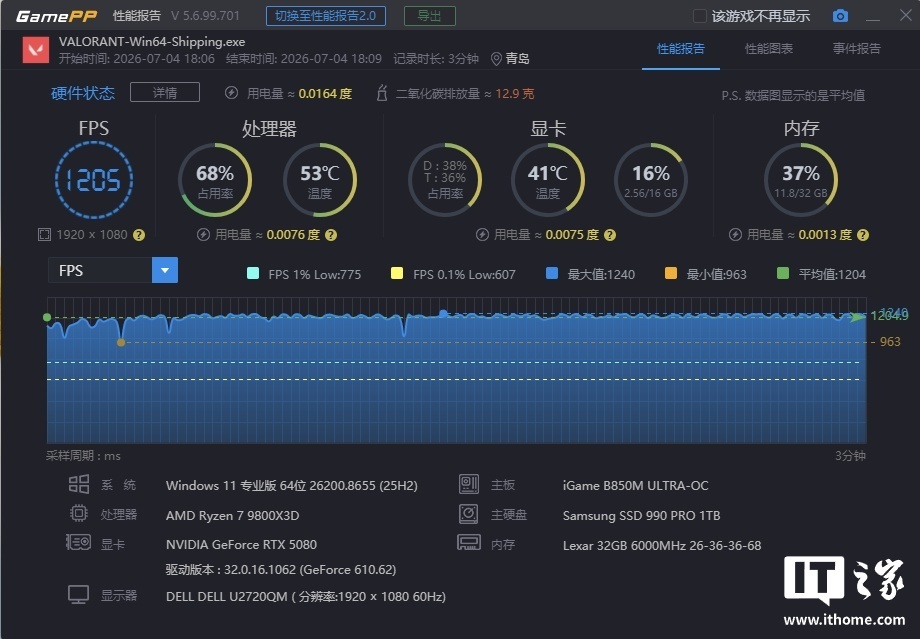Click the green average marker on chart start

(x=47, y=317)
